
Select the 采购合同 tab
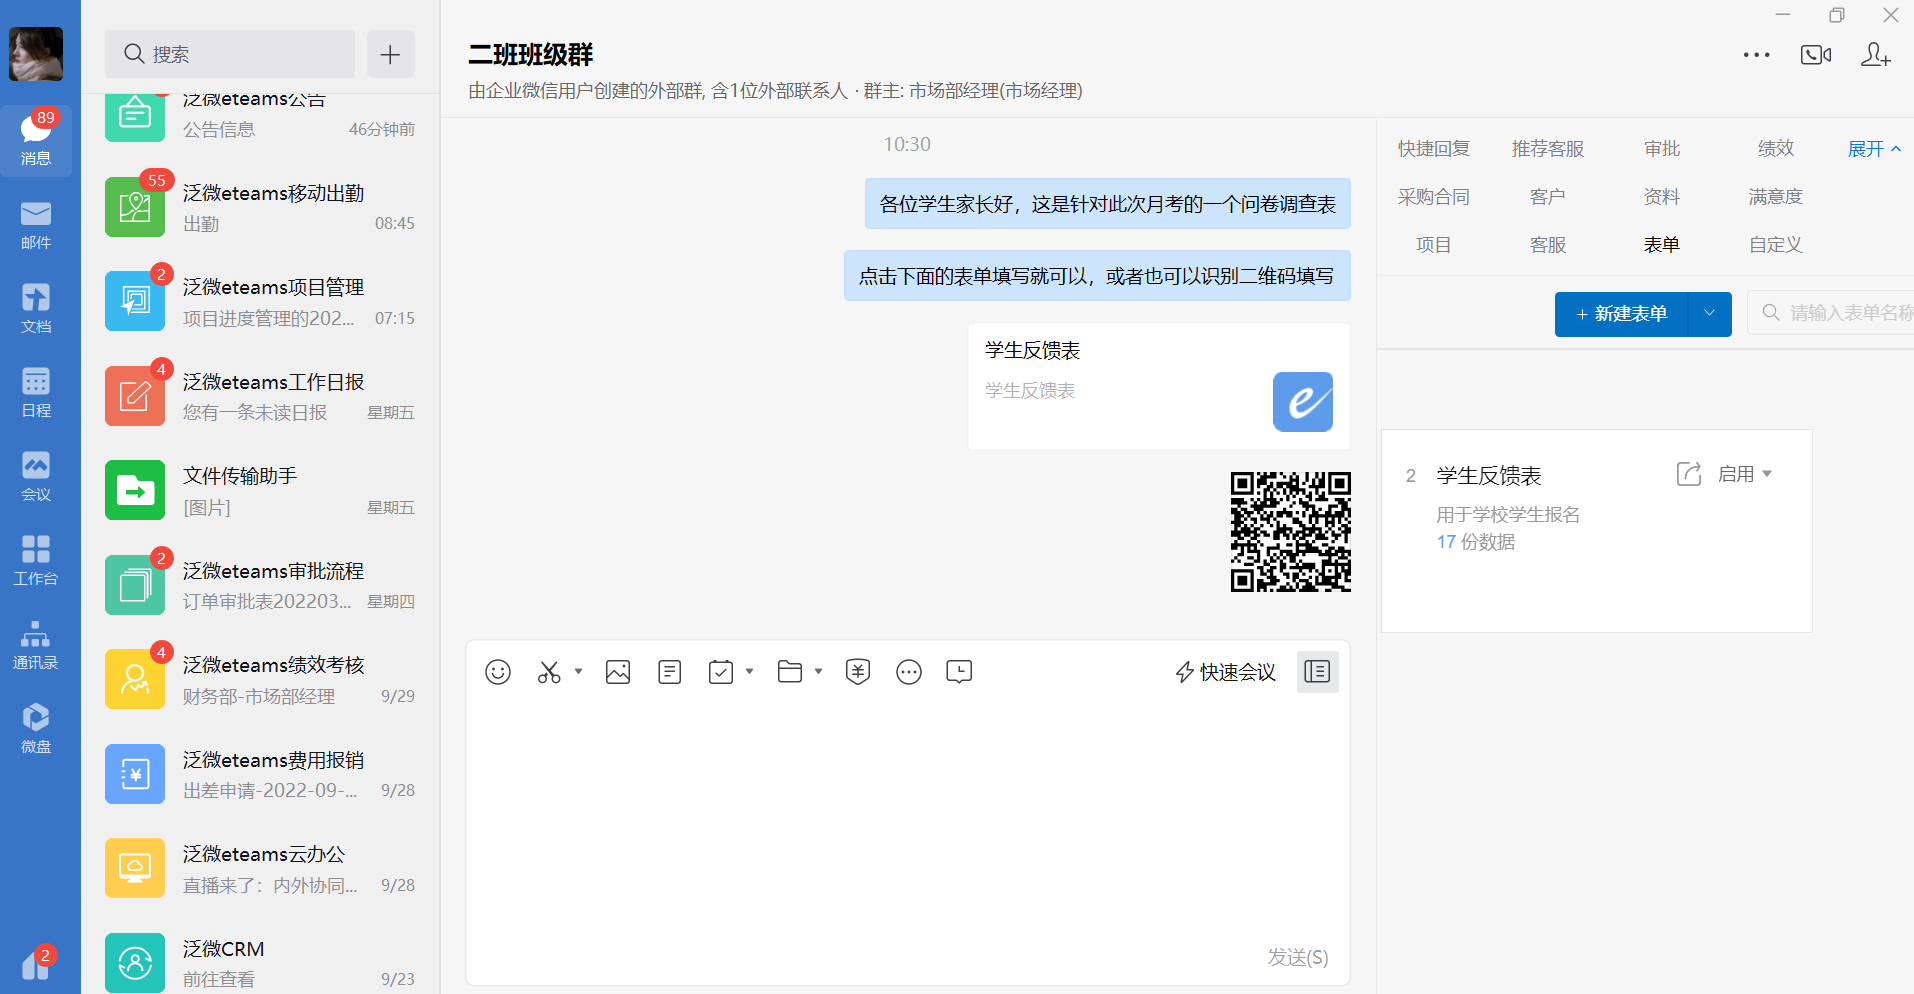point(1434,197)
